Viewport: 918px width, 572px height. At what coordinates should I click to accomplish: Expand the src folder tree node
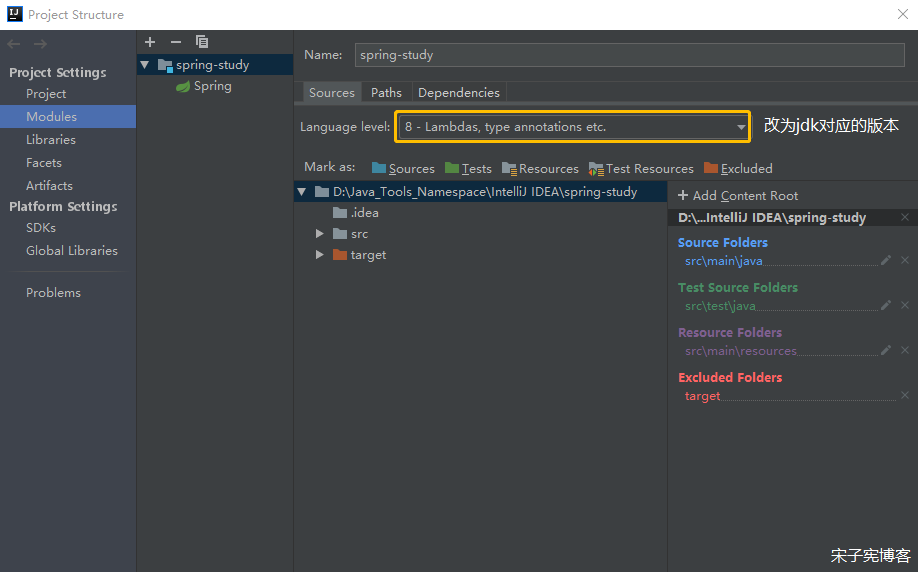(320, 234)
